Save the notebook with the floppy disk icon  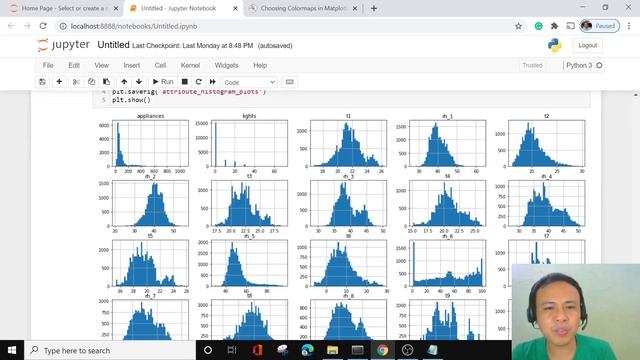[42, 82]
